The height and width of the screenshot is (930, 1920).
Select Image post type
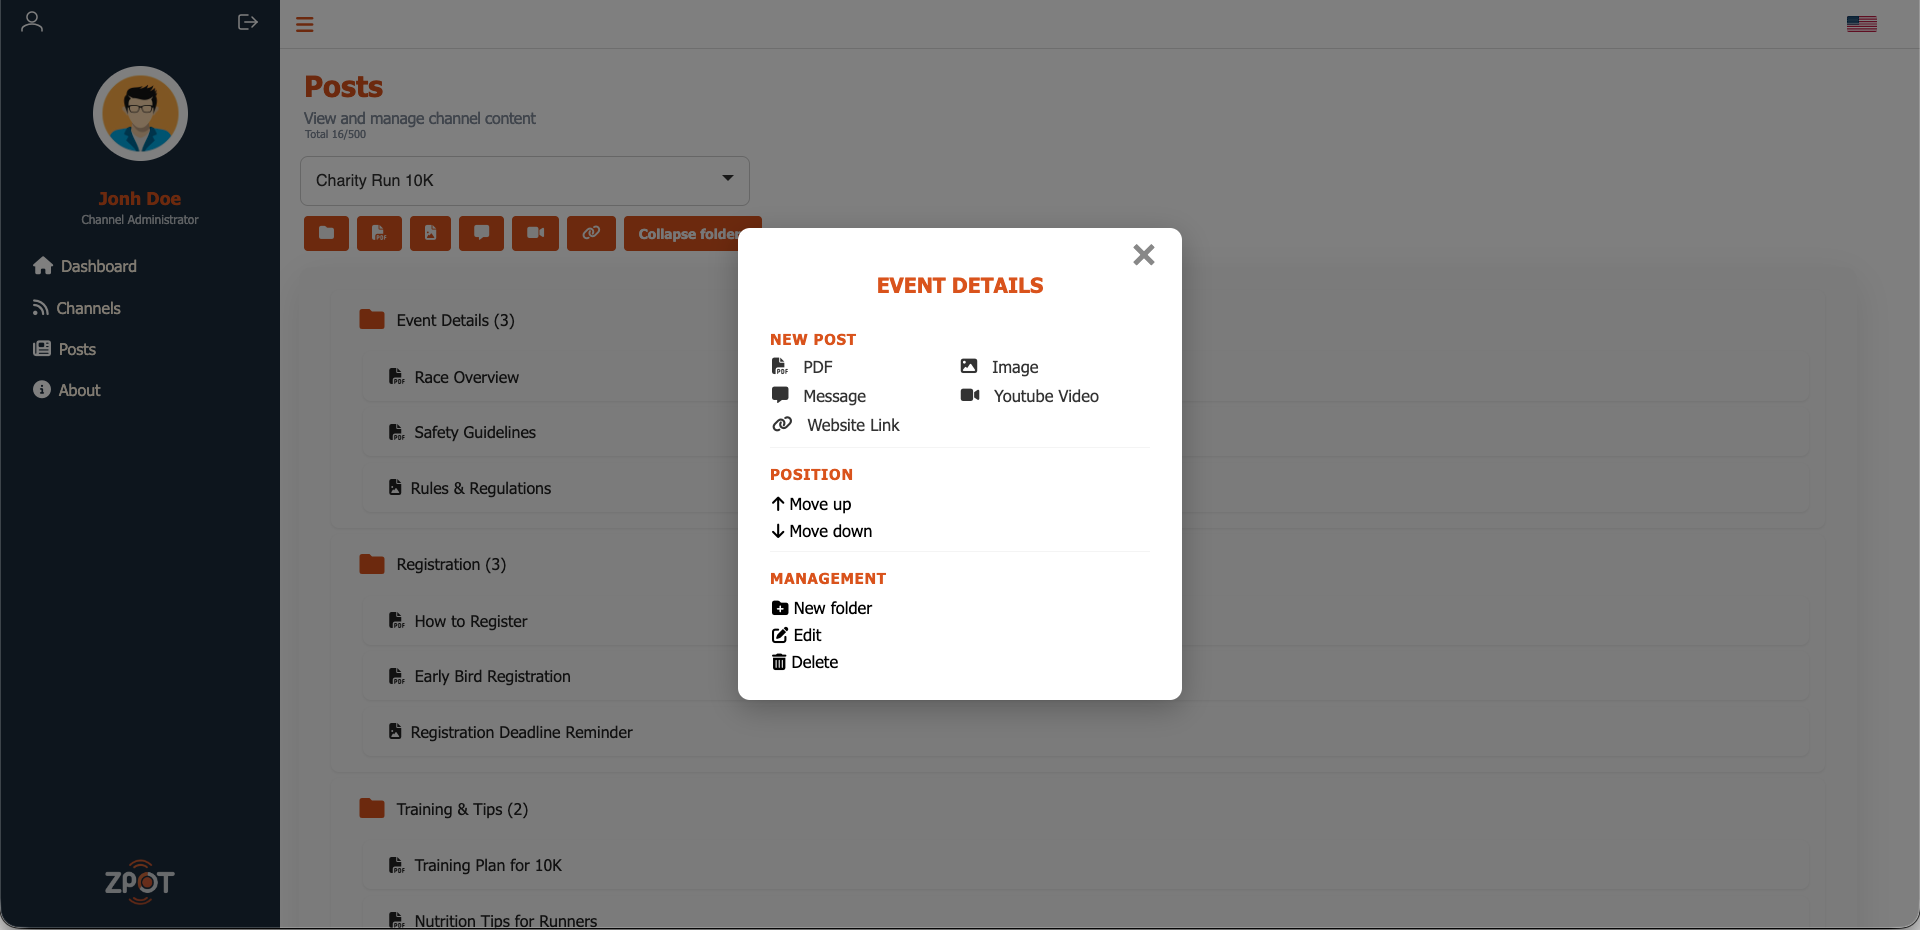[x=1014, y=367]
